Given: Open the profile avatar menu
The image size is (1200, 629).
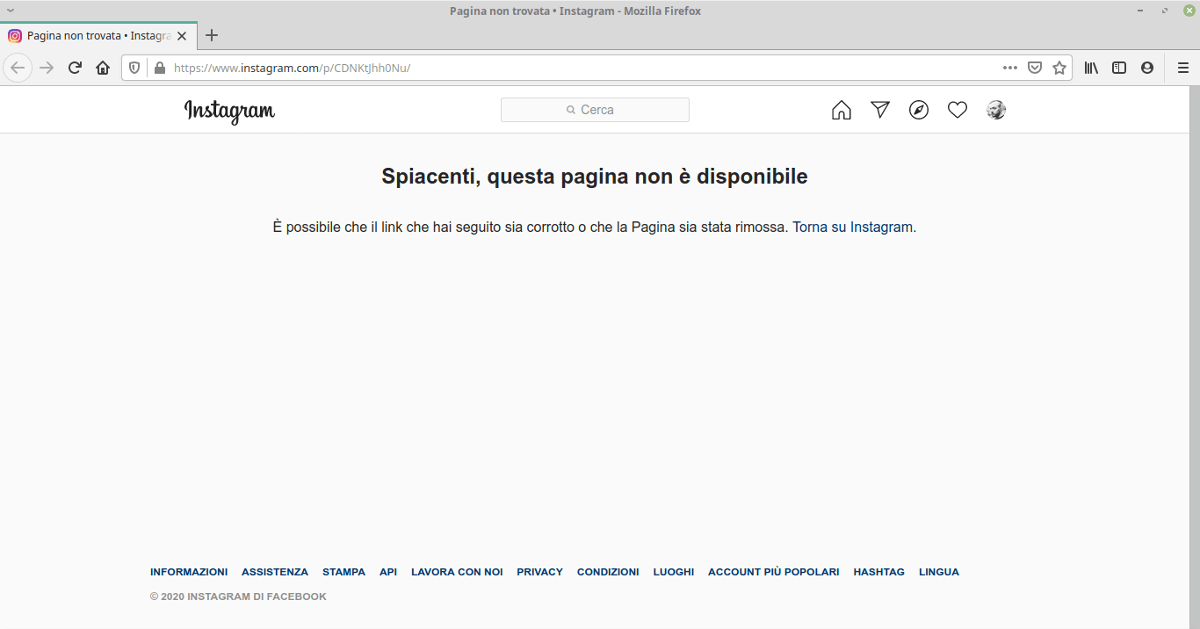Looking at the screenshot, I should (x=996, y=110).
